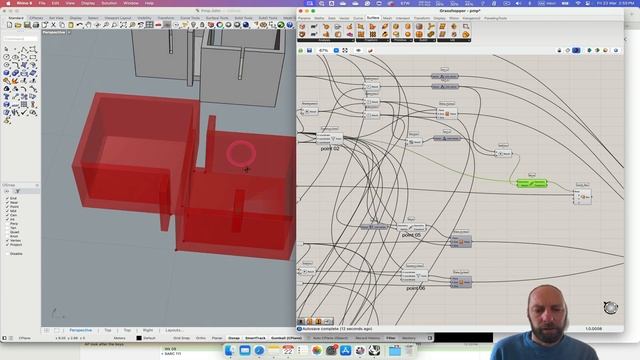This screenshot has height=360, width=640.
Task: Click the Print icon in Rhino toolbar
Action: [x=36, y=25]
